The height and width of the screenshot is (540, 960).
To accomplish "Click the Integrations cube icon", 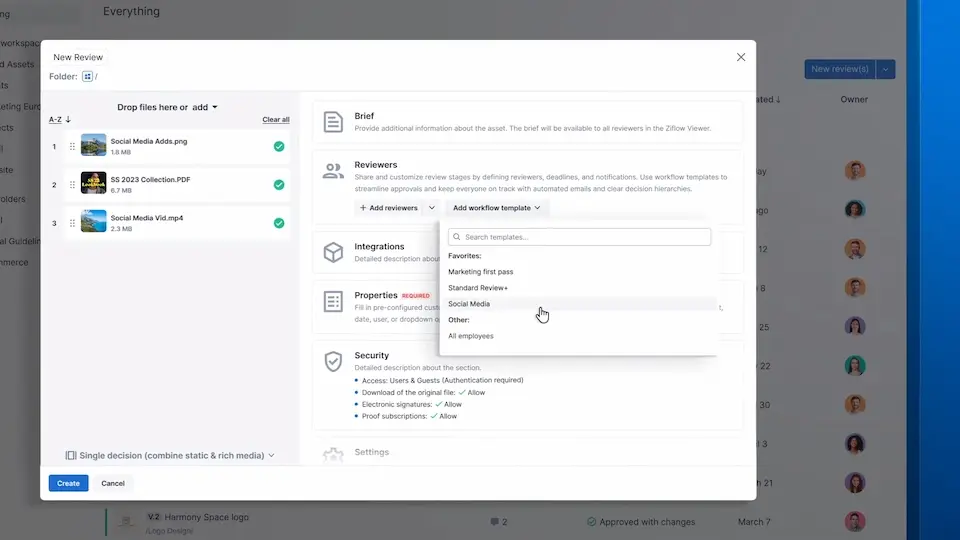I will 333,253.
